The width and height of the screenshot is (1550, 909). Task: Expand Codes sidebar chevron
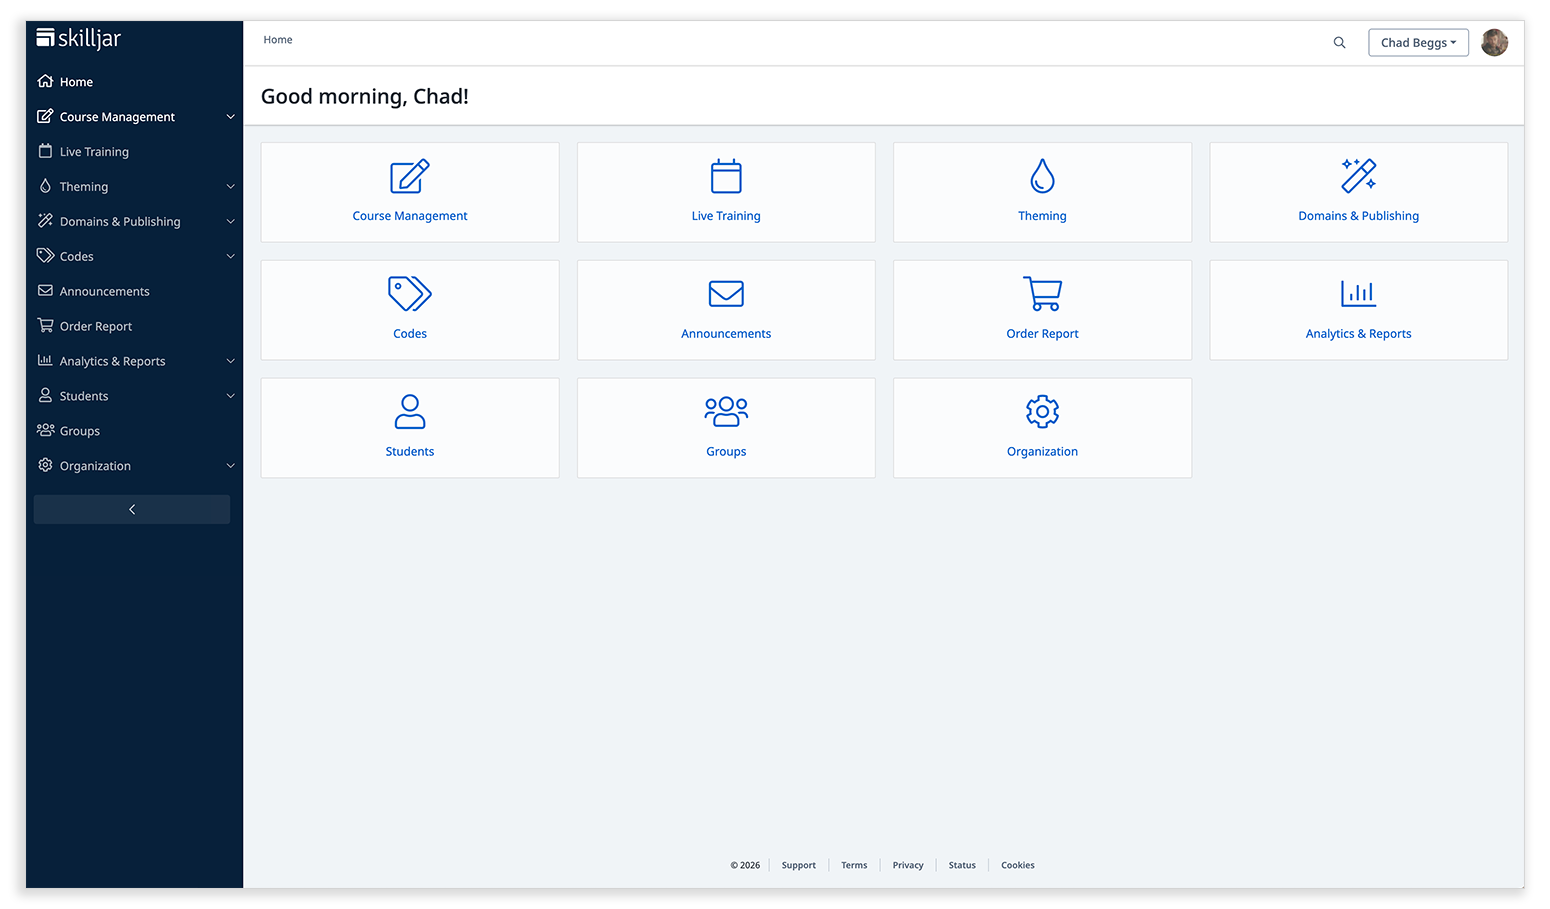click(230, 257)
